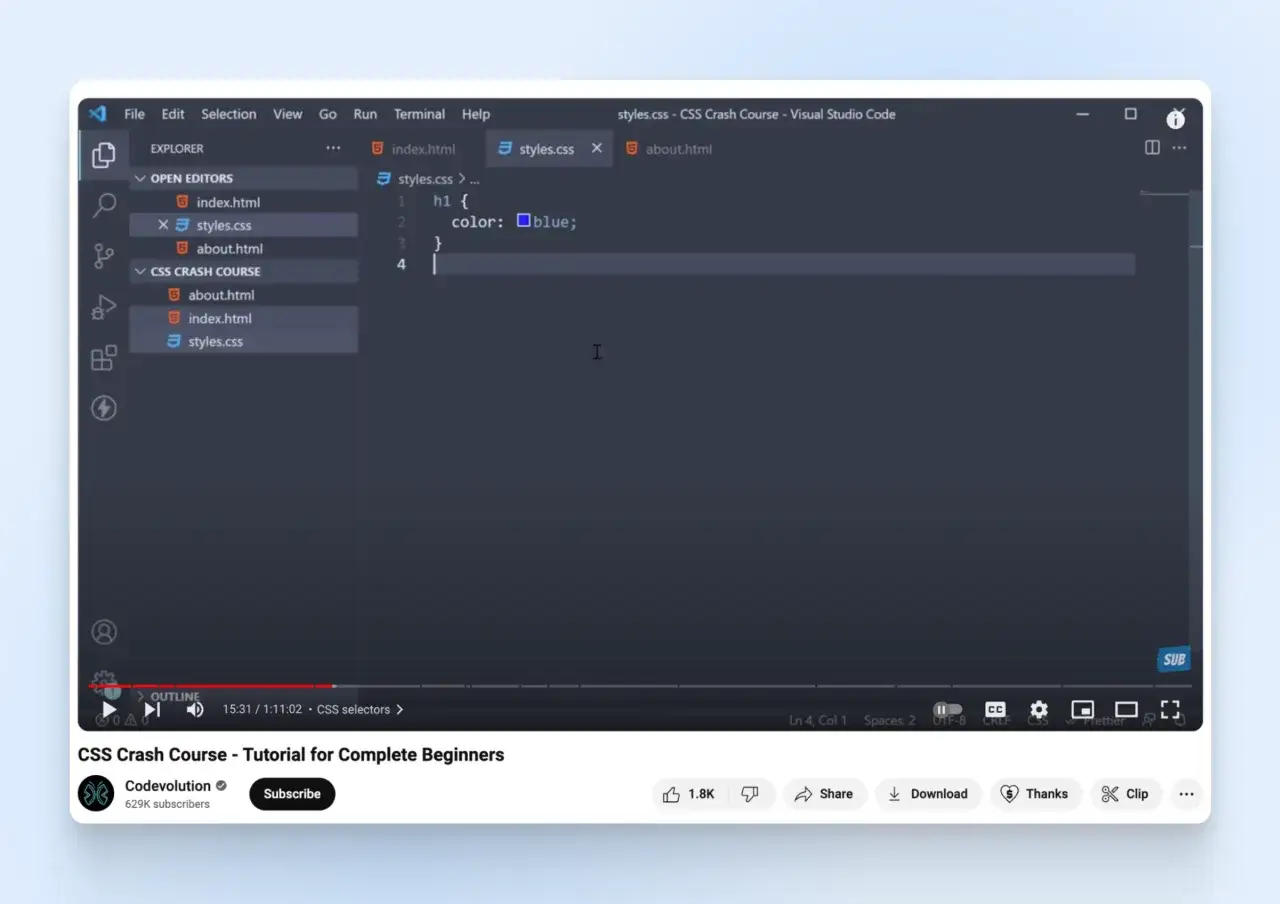1280x904 pixels.
Task: Open the Source Control view
Action: click(x=103, y=256)
